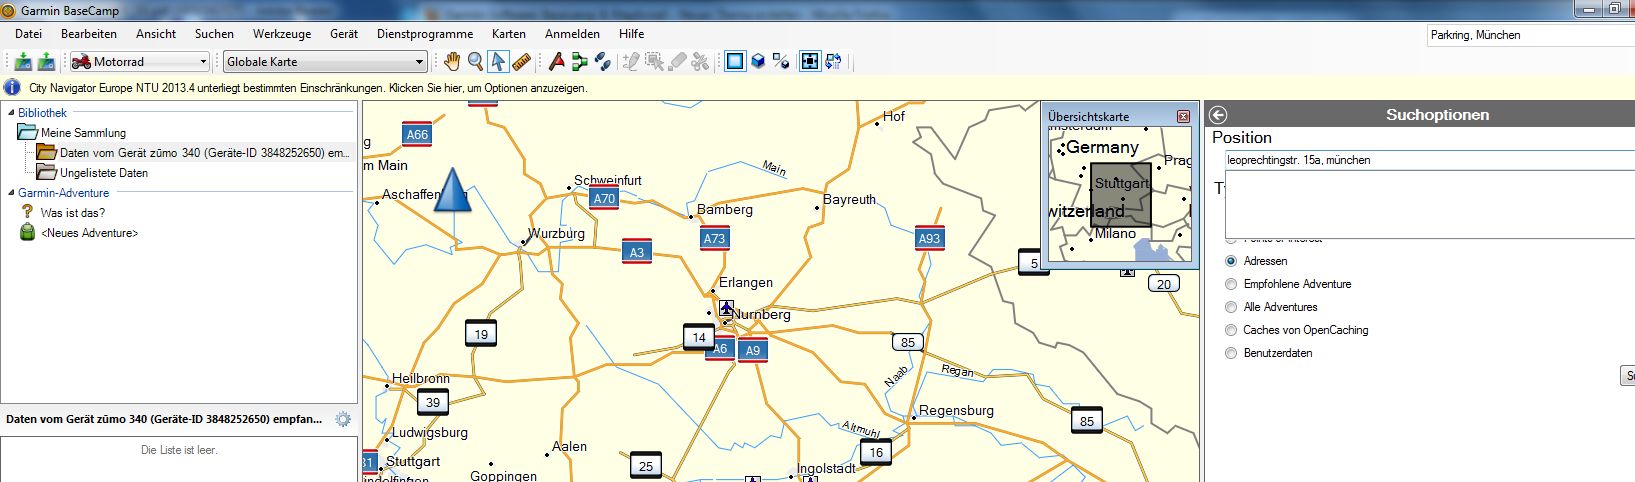
Task: Click the Heilbronn city label on map
Action: 420,378
